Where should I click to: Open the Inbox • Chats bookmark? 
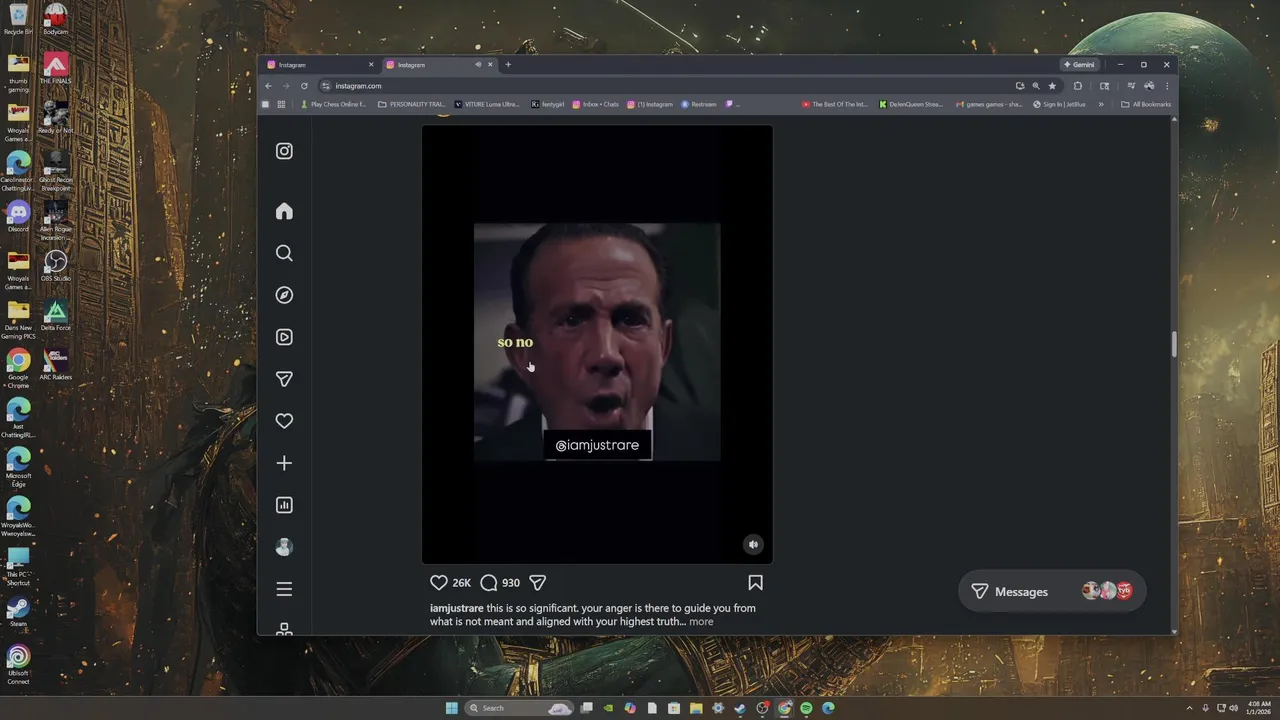[x=596, y=104]
